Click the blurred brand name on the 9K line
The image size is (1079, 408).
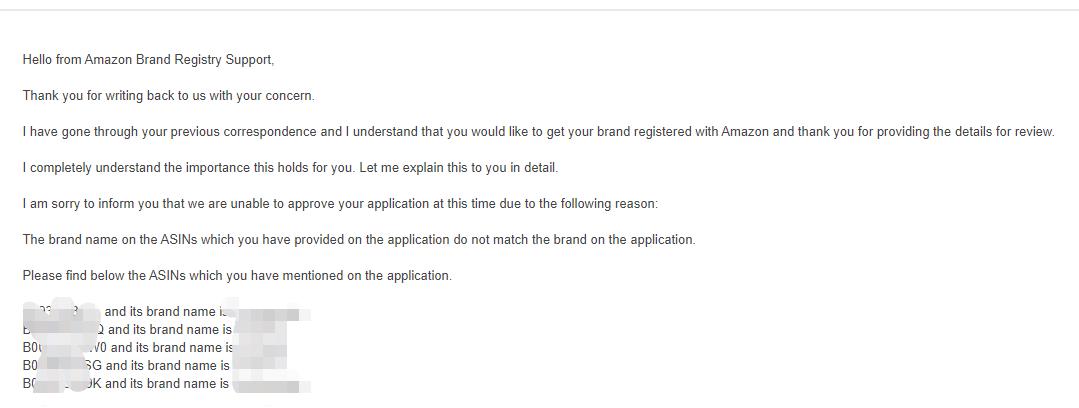coord(272,384)
